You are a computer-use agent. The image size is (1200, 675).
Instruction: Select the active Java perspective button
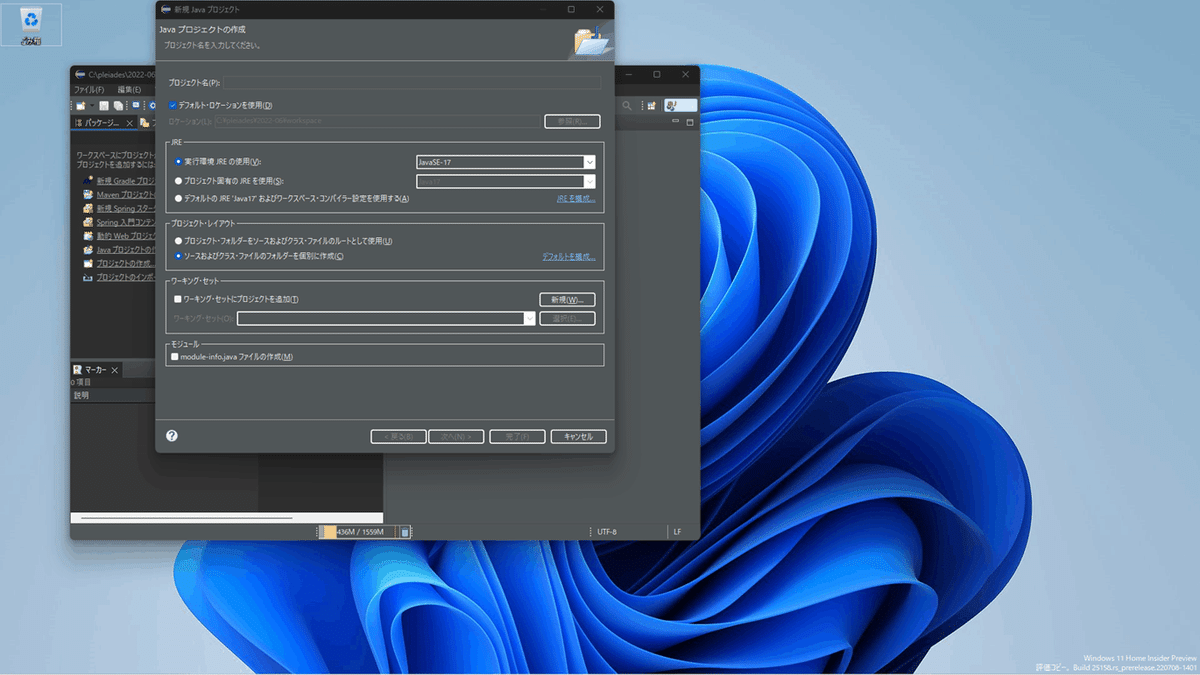[x=680, y=105]
